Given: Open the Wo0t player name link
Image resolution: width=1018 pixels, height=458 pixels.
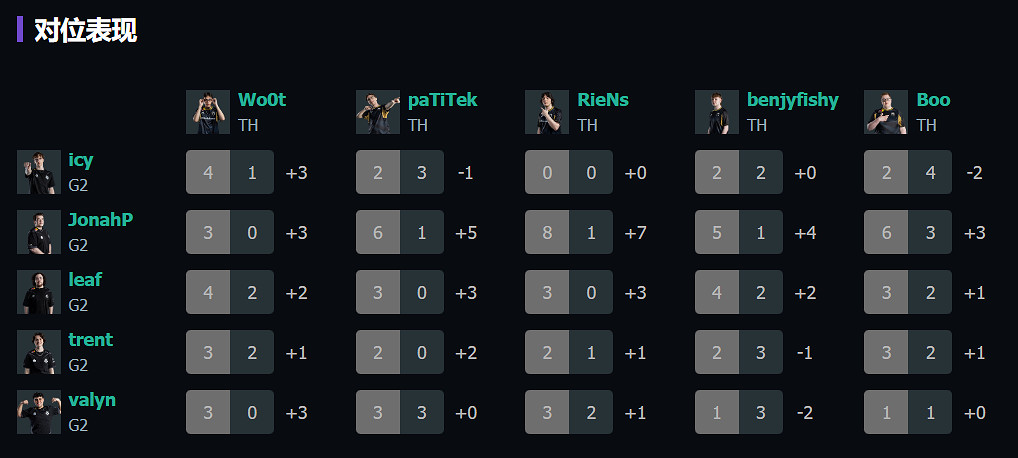Looking at the screenshot, I should click(x=262, y=100).
